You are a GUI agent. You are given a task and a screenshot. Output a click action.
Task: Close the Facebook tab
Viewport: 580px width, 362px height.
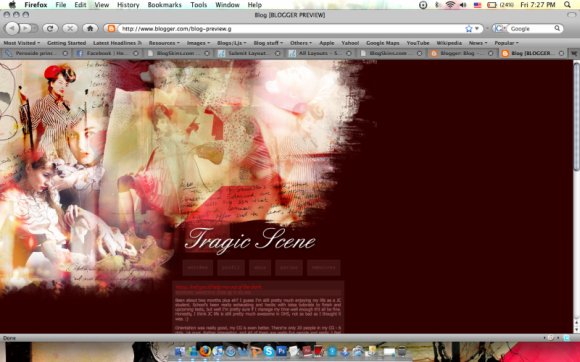(136, 53)
